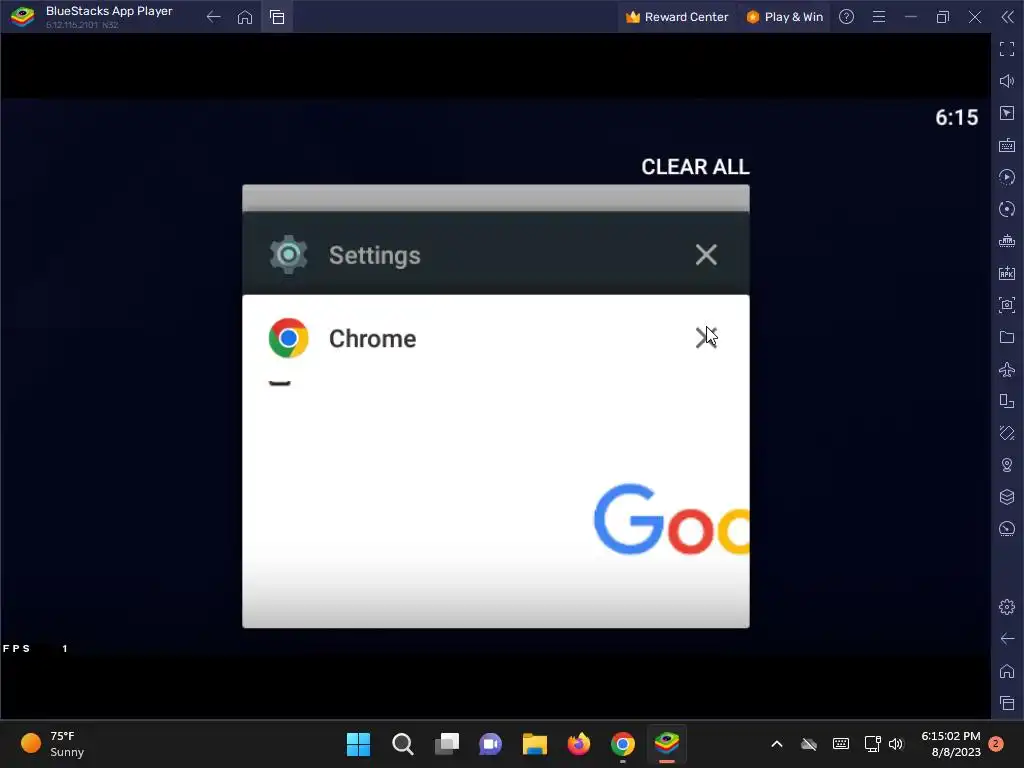Viewport: 1024px width, 768px height.
Task: Open the BlueStacks help icon
Action: [846, 17]
